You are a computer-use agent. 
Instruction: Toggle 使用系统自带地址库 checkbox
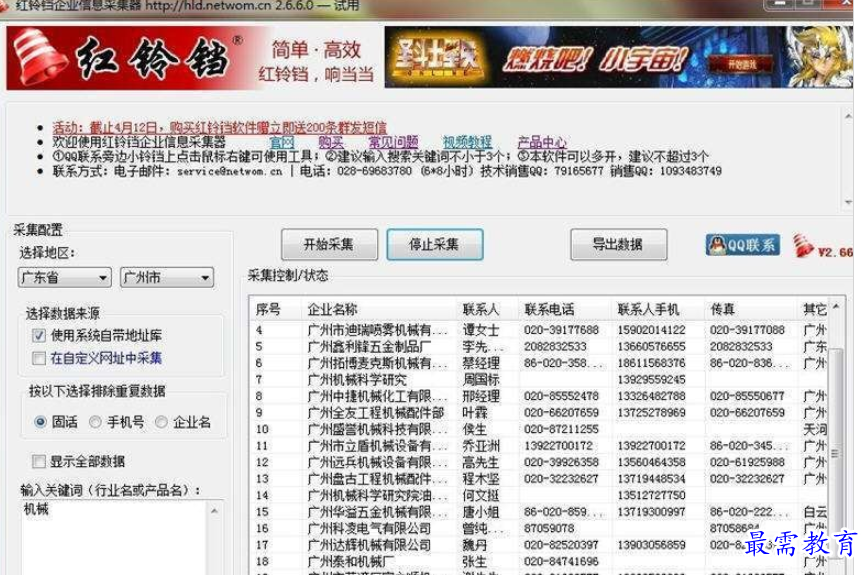click(39, 335)
